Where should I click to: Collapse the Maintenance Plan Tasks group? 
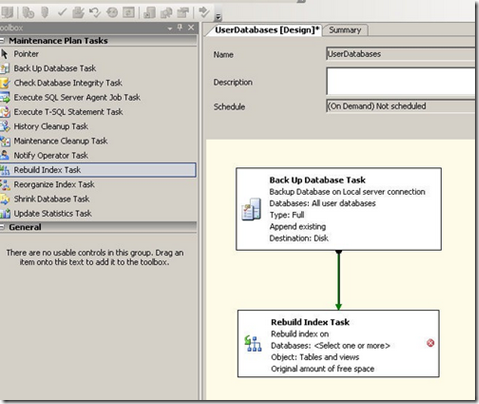(2, 41)
